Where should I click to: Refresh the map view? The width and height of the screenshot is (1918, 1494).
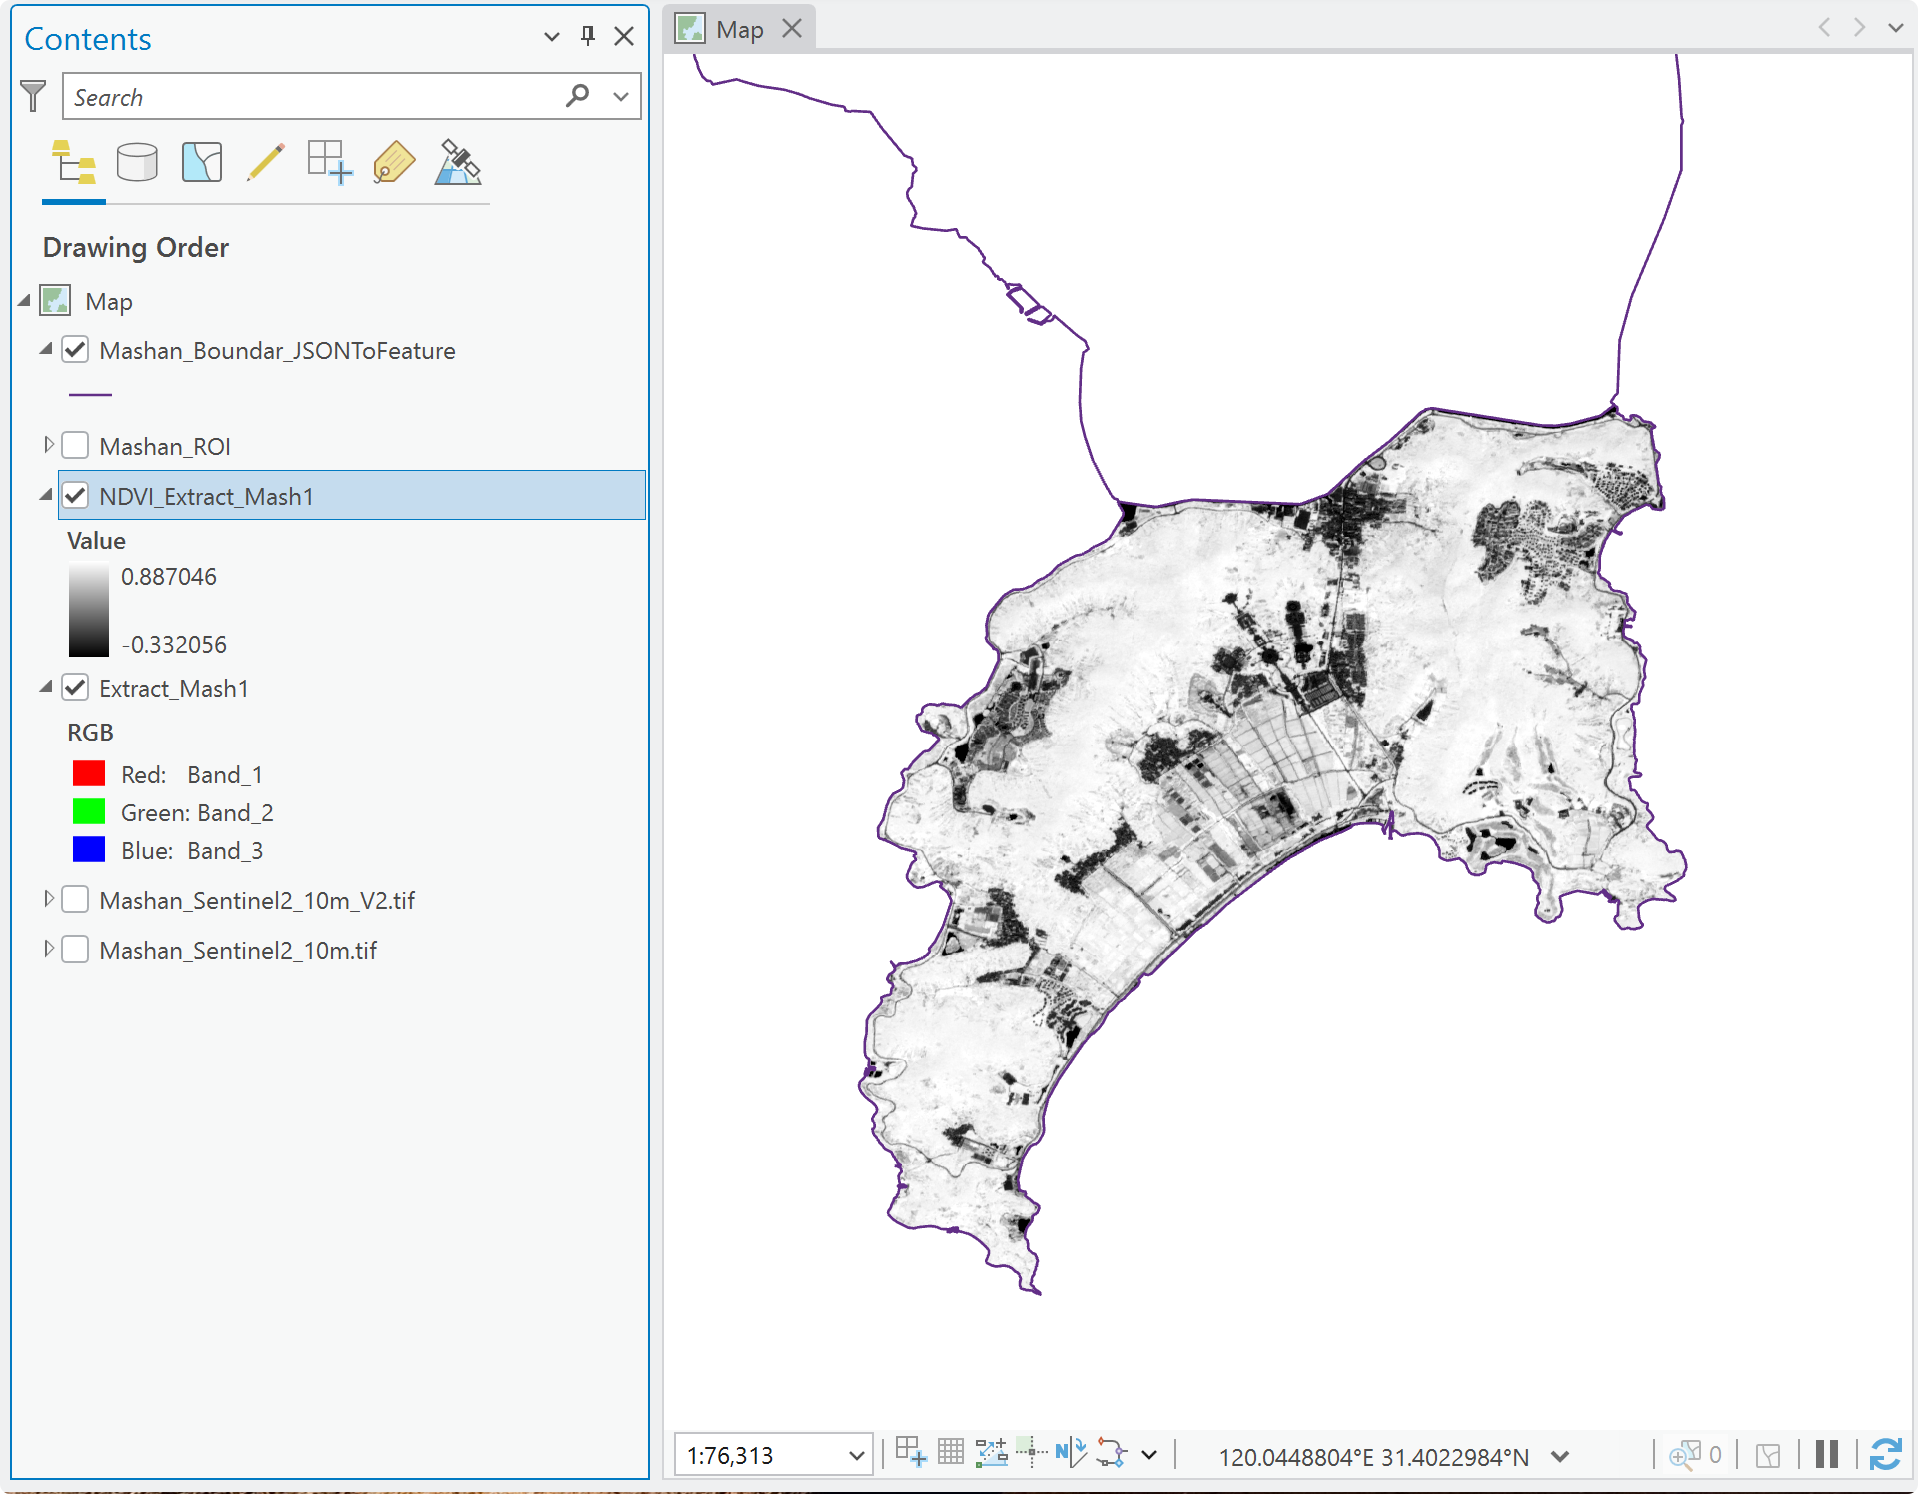tap(1886, 1454)
